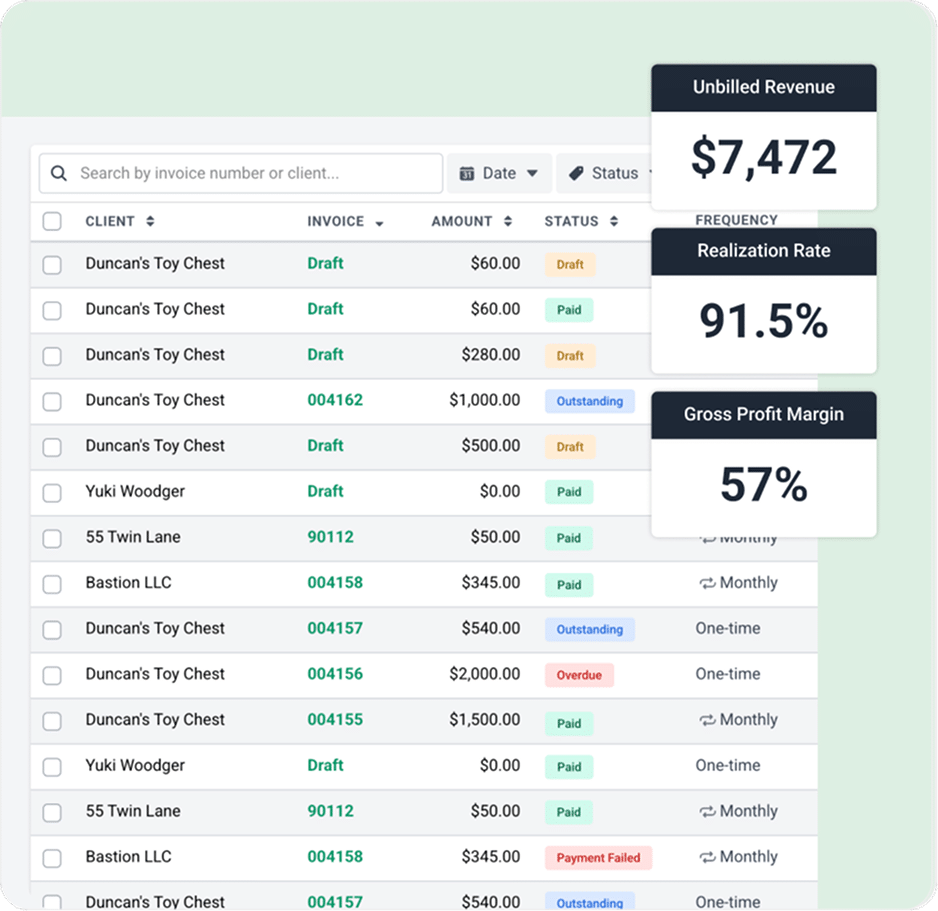
Task: Click the INVOICE column sort chevron
Action: (377, 221)
